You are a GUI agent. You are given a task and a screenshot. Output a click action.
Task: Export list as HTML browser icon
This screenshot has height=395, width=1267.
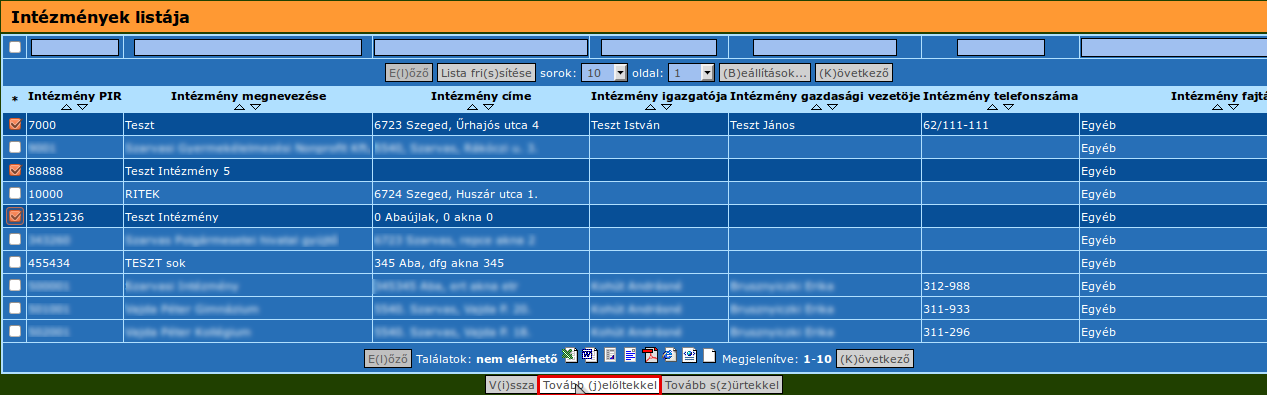[669, 355]
